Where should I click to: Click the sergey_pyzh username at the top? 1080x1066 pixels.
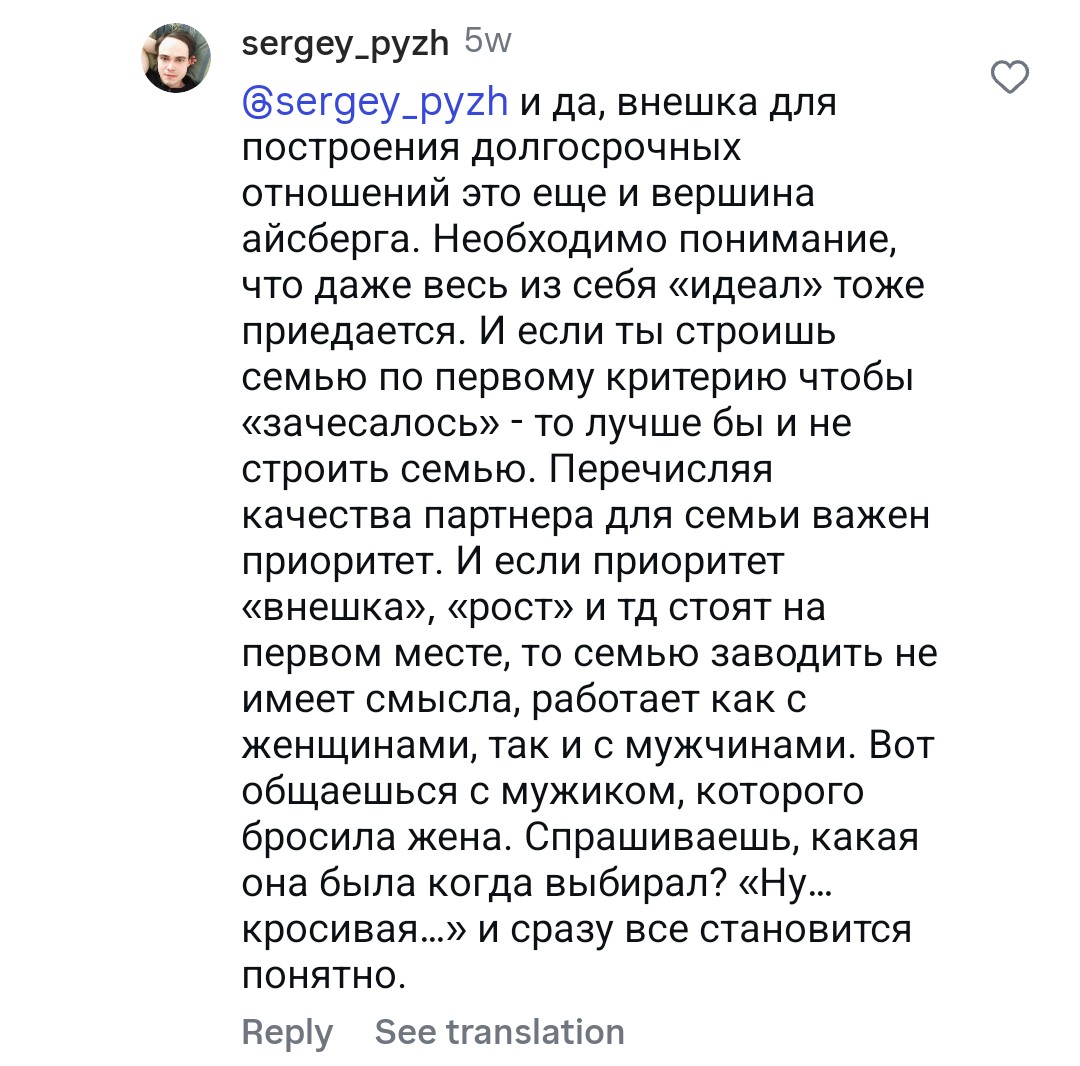click(346, 43)
